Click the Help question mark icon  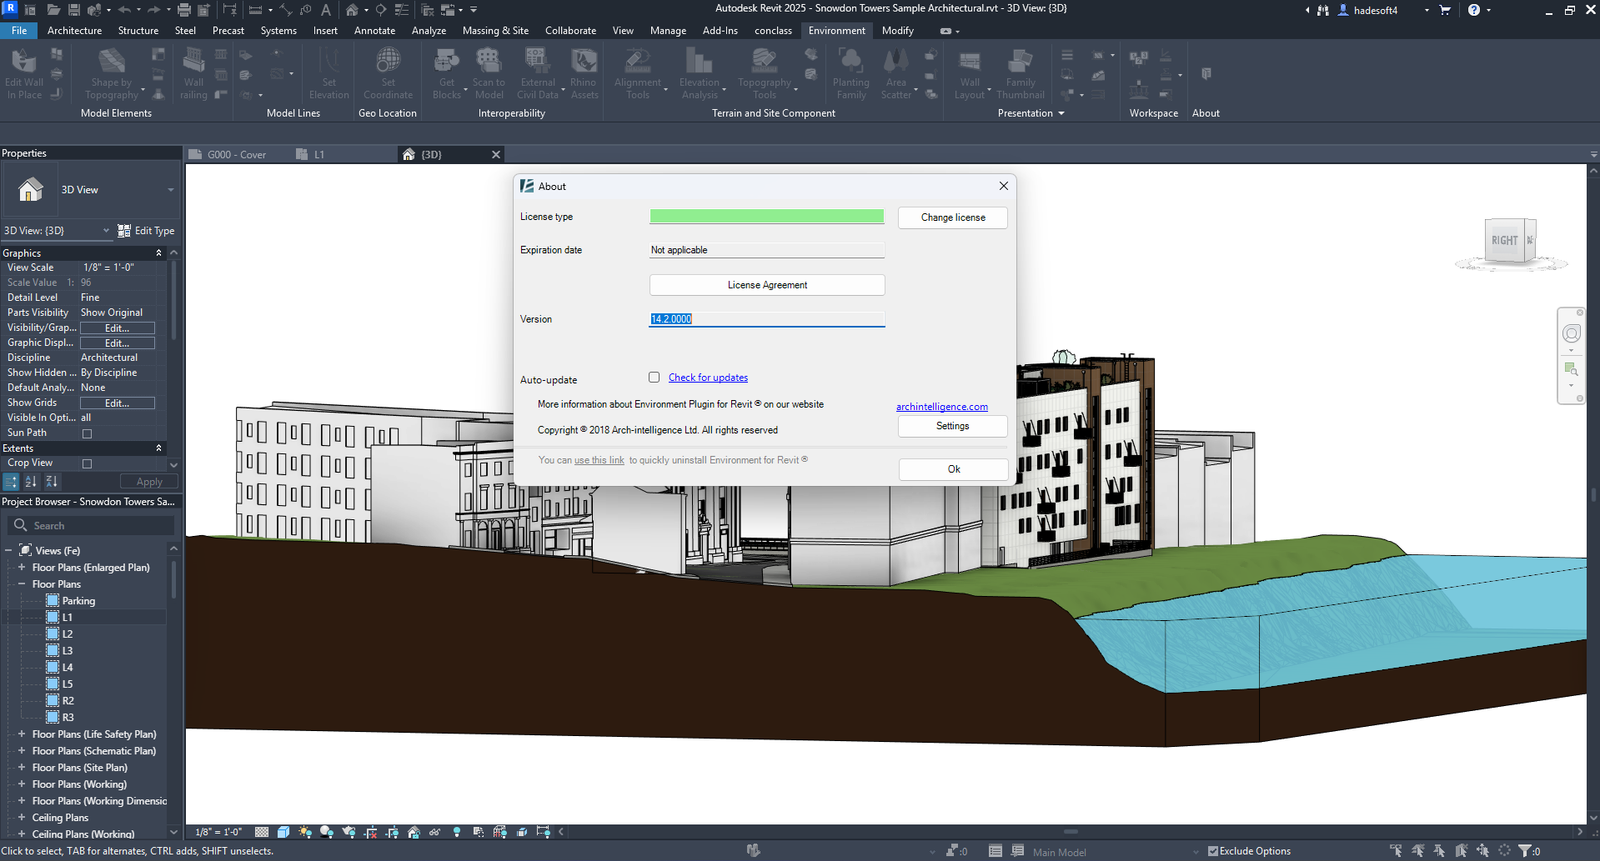coord(1474,10)
